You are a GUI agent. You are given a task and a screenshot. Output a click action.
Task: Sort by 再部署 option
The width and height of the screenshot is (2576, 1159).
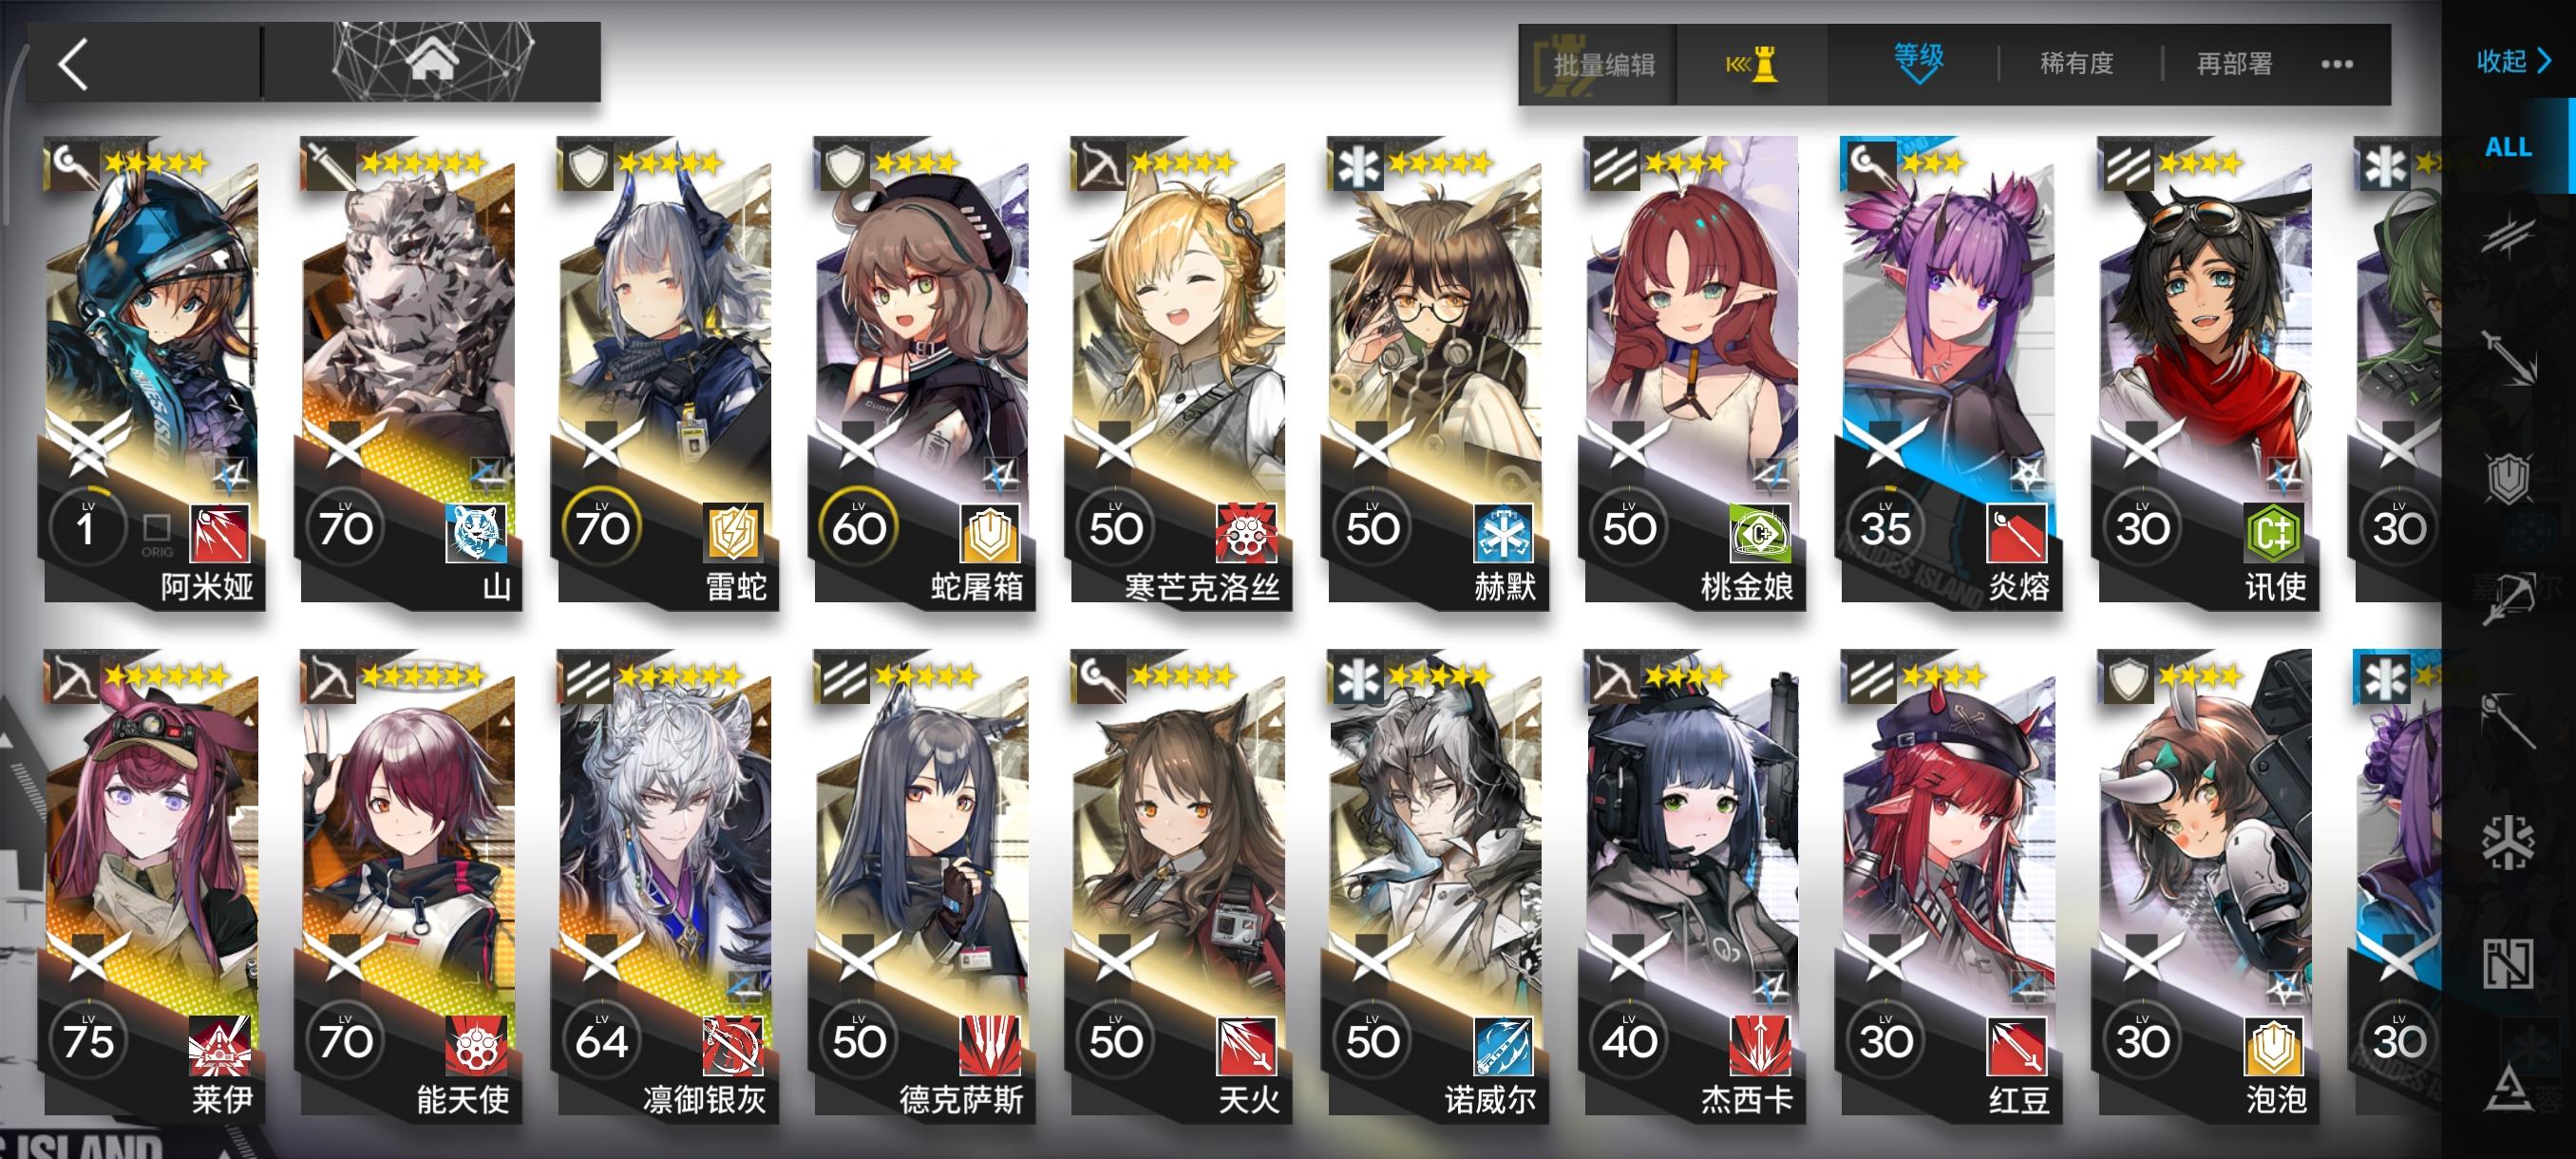click(2234, 64)
